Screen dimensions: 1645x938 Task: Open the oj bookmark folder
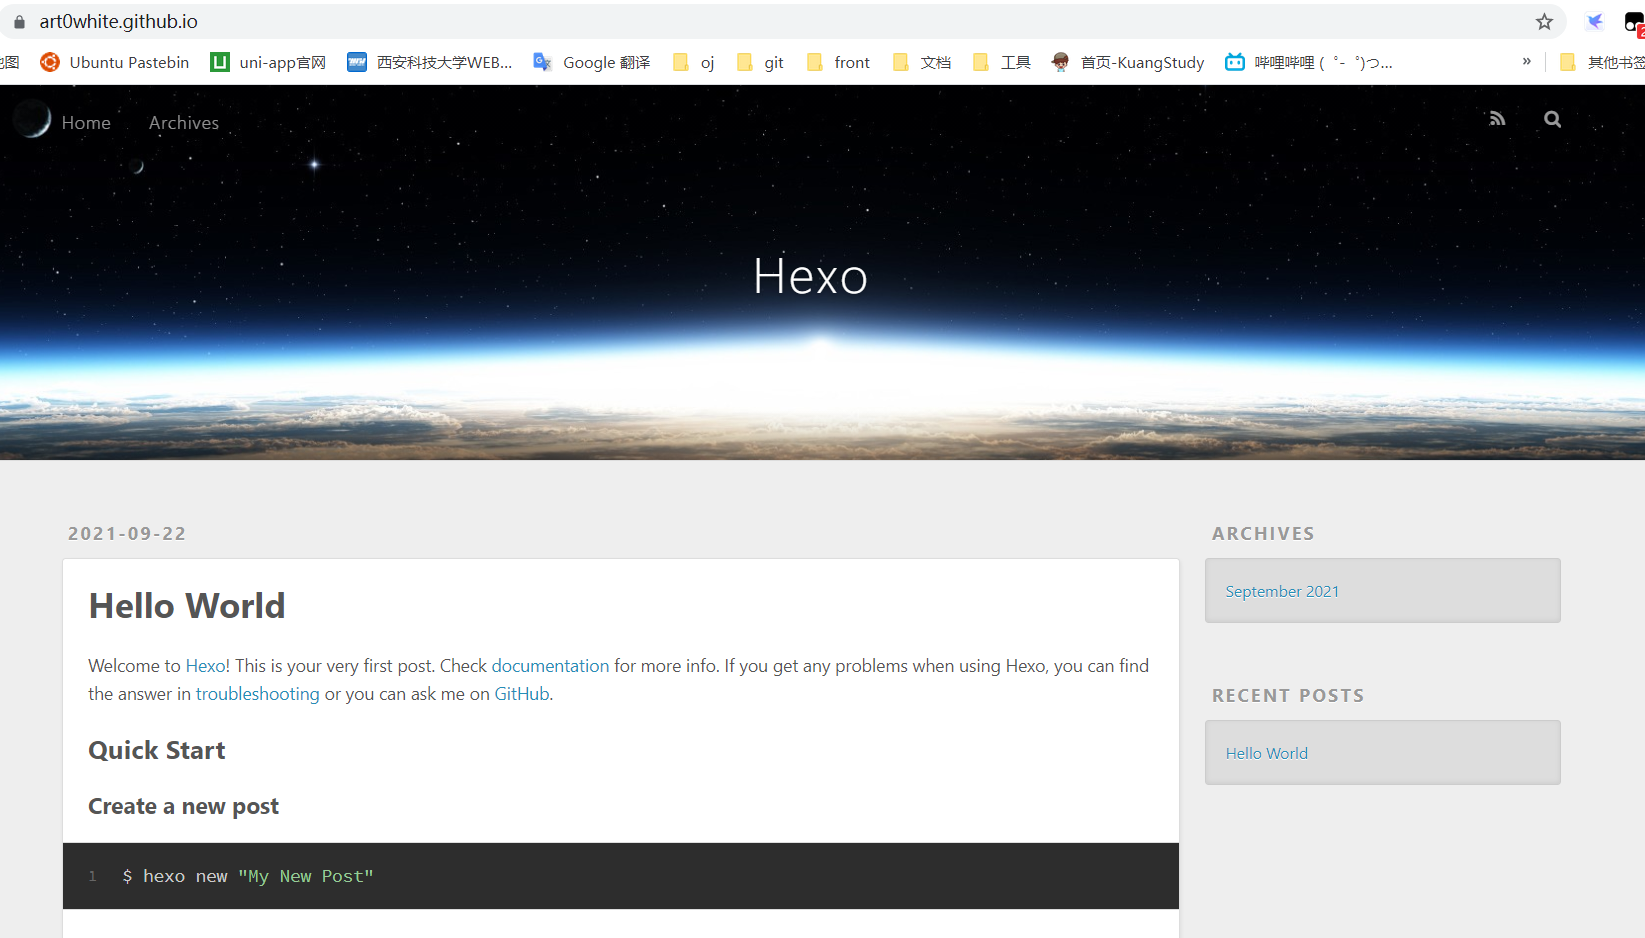[694, 62]
